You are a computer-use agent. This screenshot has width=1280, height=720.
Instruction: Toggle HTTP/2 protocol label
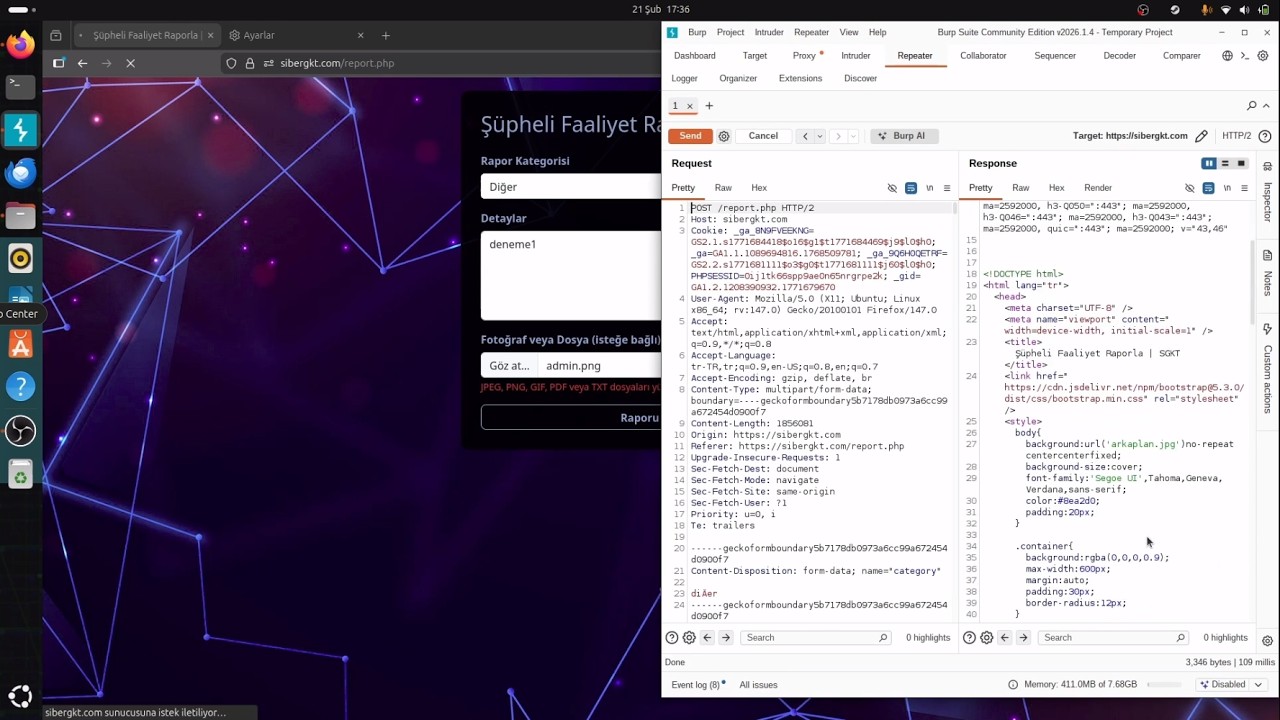click(x=1236, y=136)
